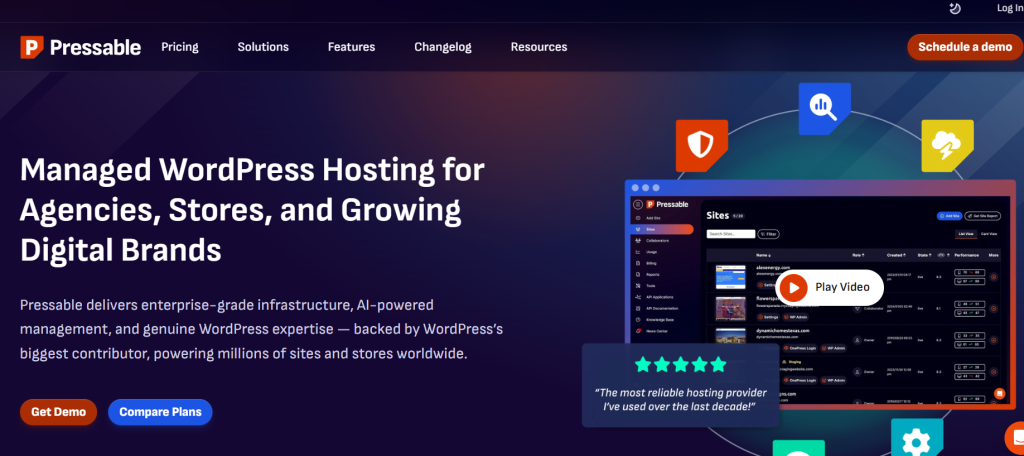Toggle dark mode with the moon icon
This screenshot has width=1024, height=456.
click(955, 8)
